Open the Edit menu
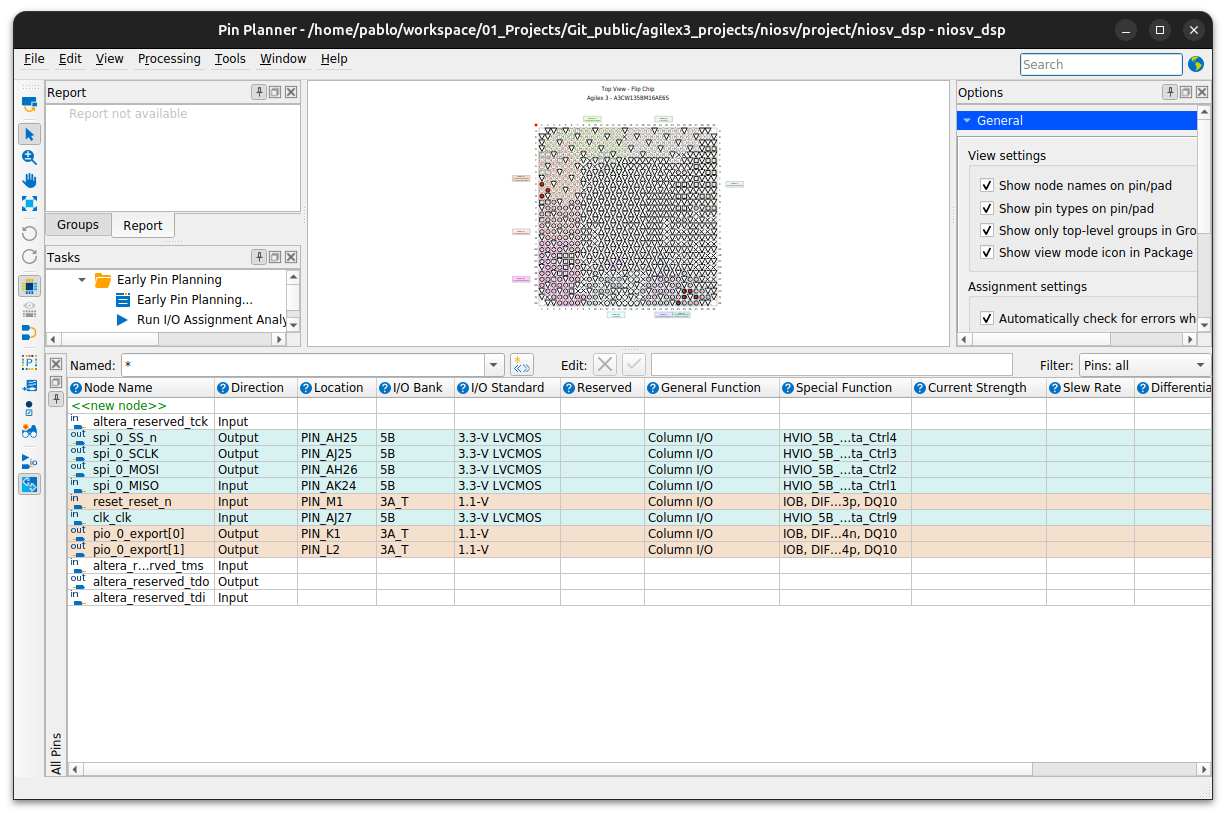The width and height of the screenshot is (1226, 816). (70, 59)
